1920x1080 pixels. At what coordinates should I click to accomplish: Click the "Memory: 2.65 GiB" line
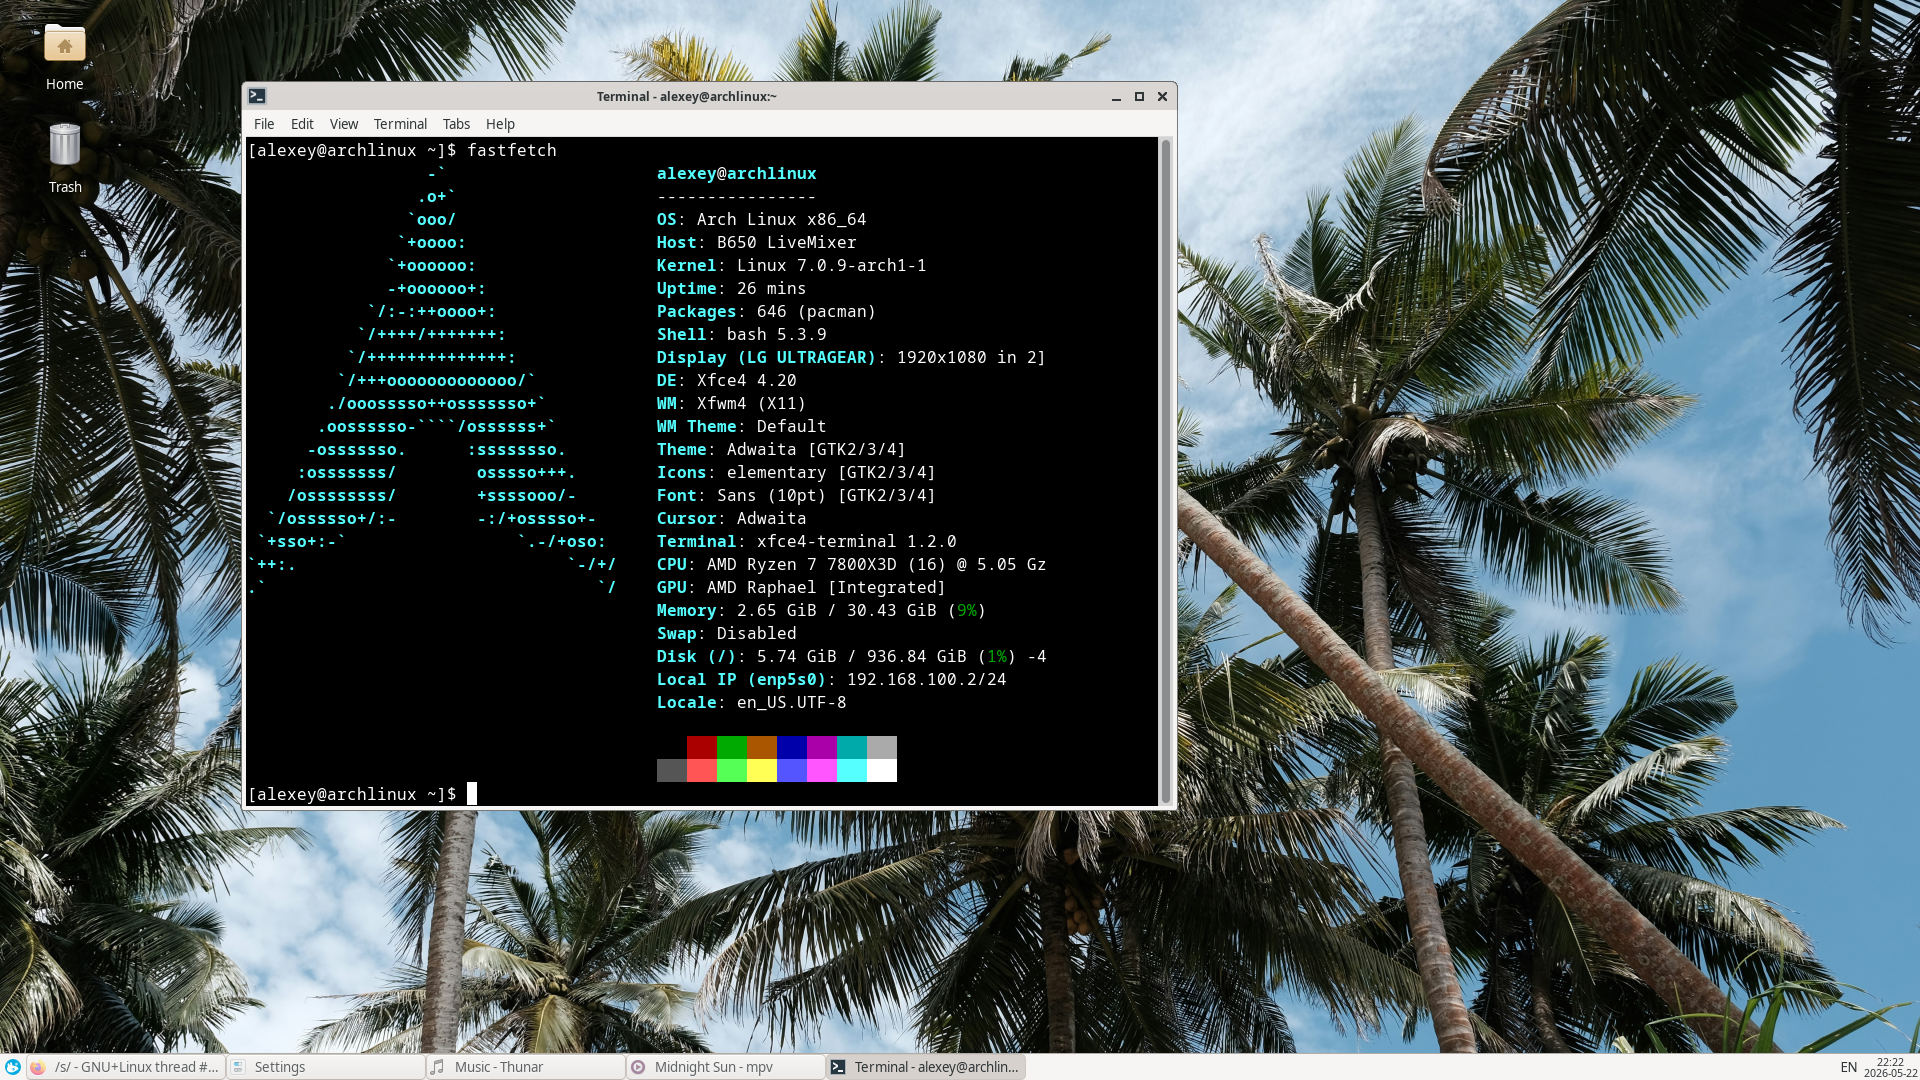click(822, 610)
